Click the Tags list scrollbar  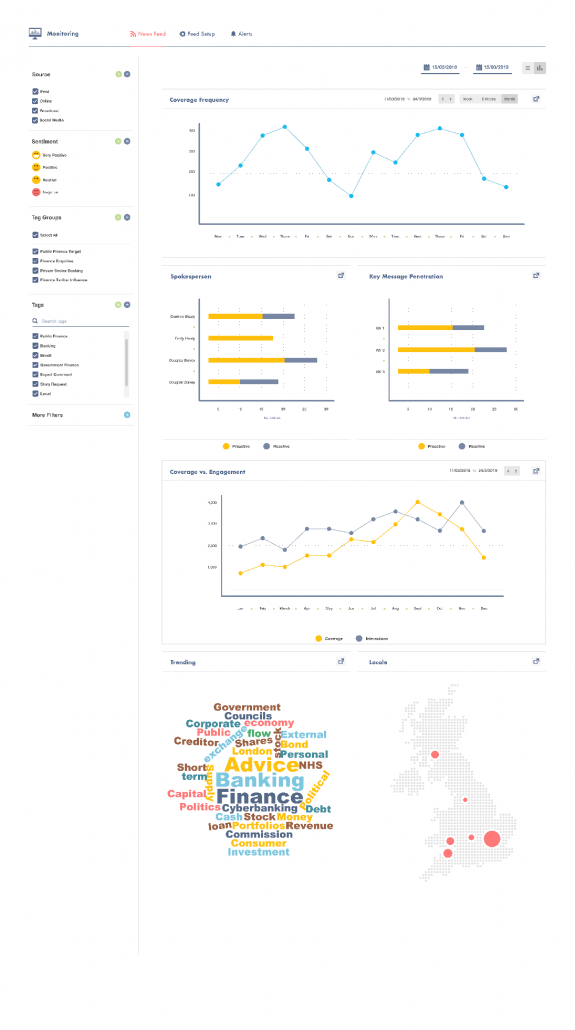(x=127, y=365)
